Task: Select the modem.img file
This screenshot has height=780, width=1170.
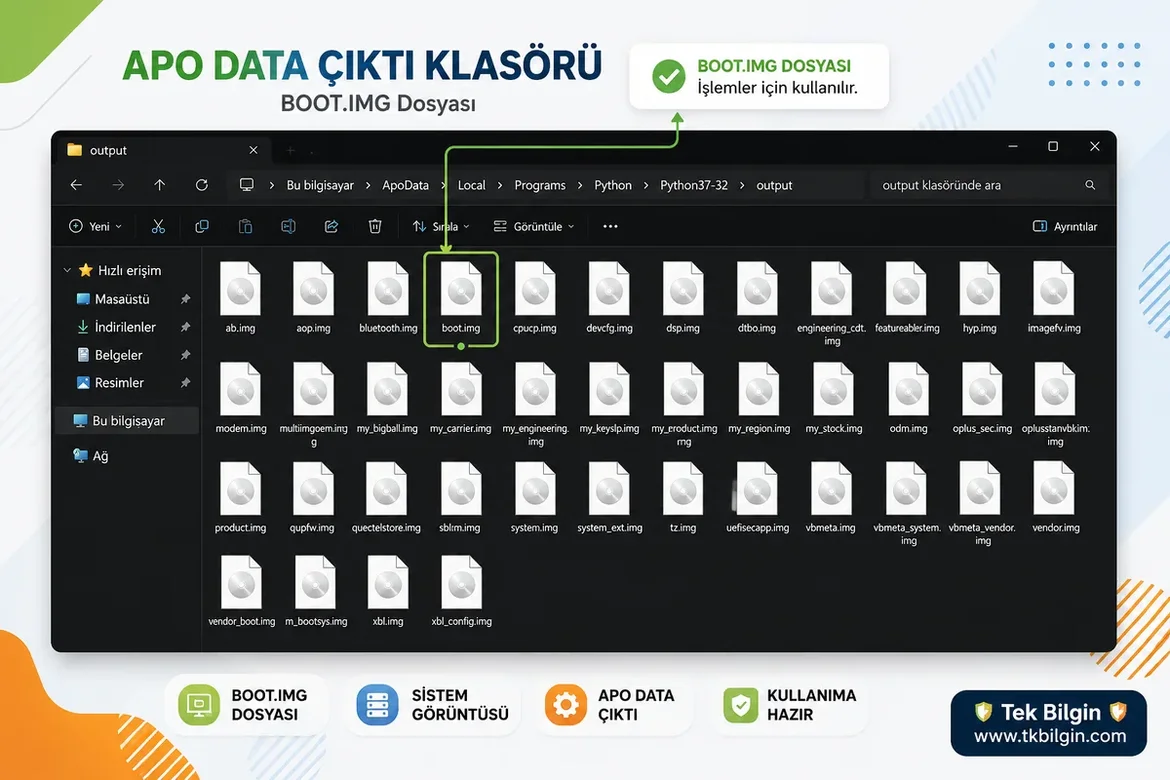Action: [241, 398]
